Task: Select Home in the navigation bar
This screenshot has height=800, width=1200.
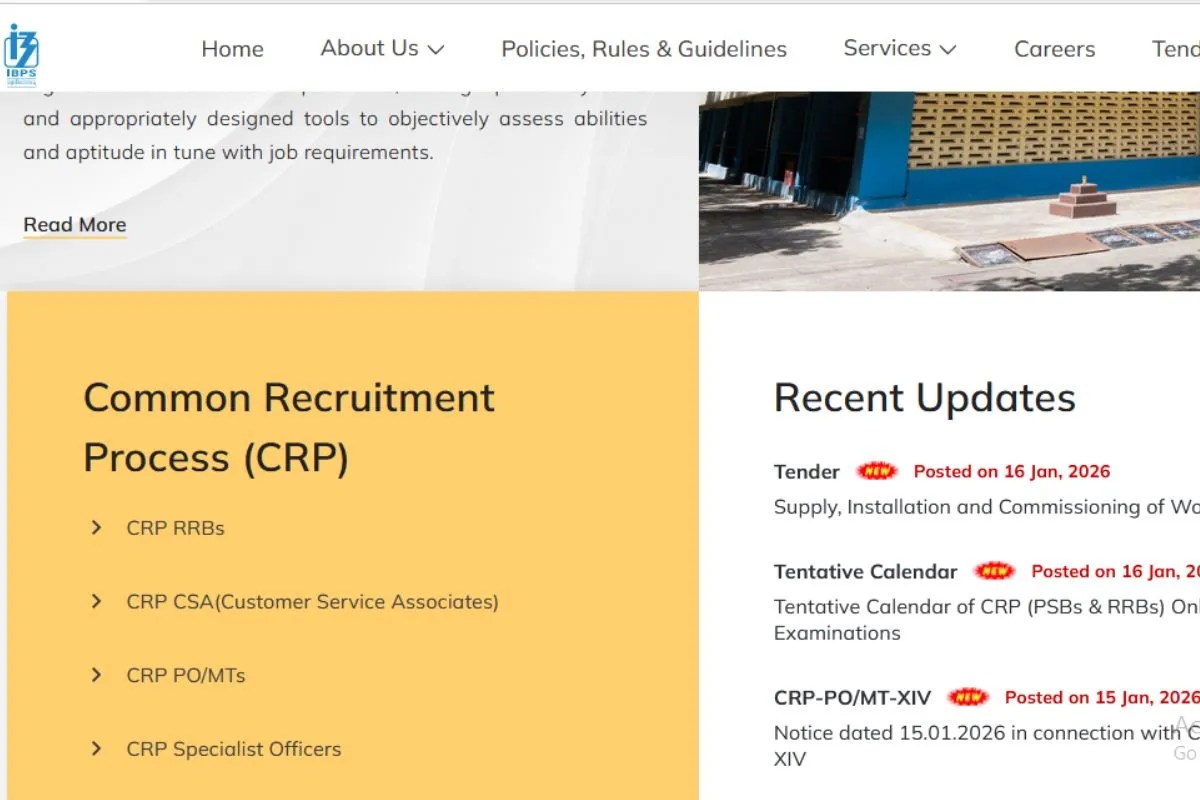Action: (x=232, y=48)
